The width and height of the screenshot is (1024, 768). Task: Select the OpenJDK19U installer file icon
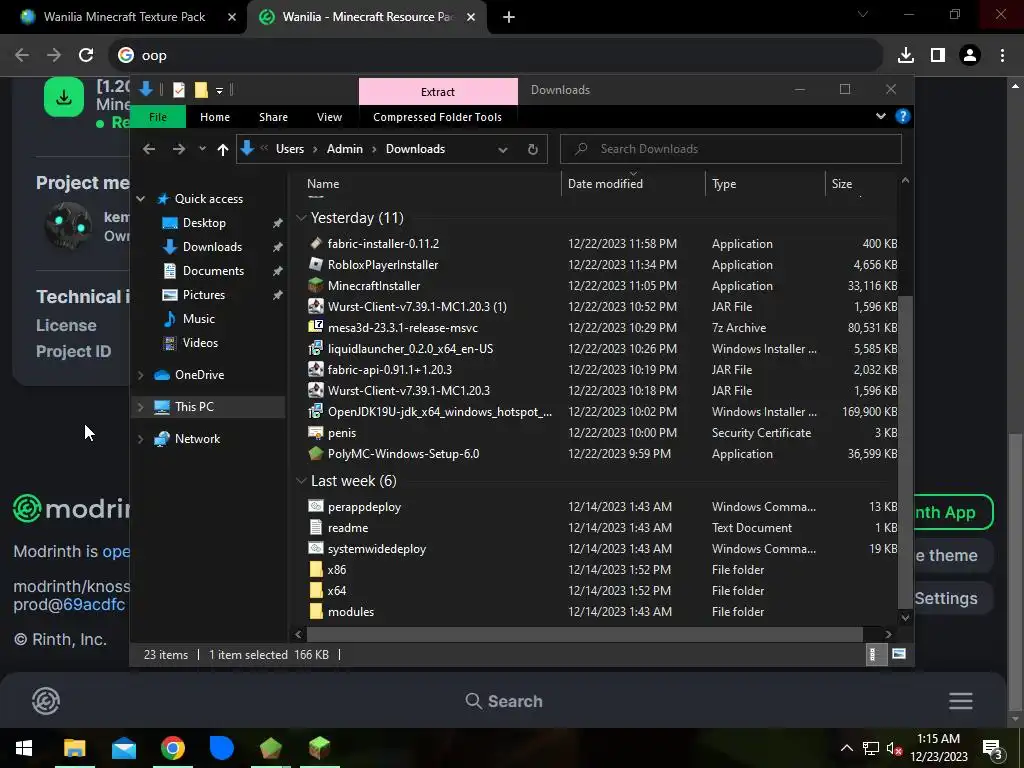(316, 411)
